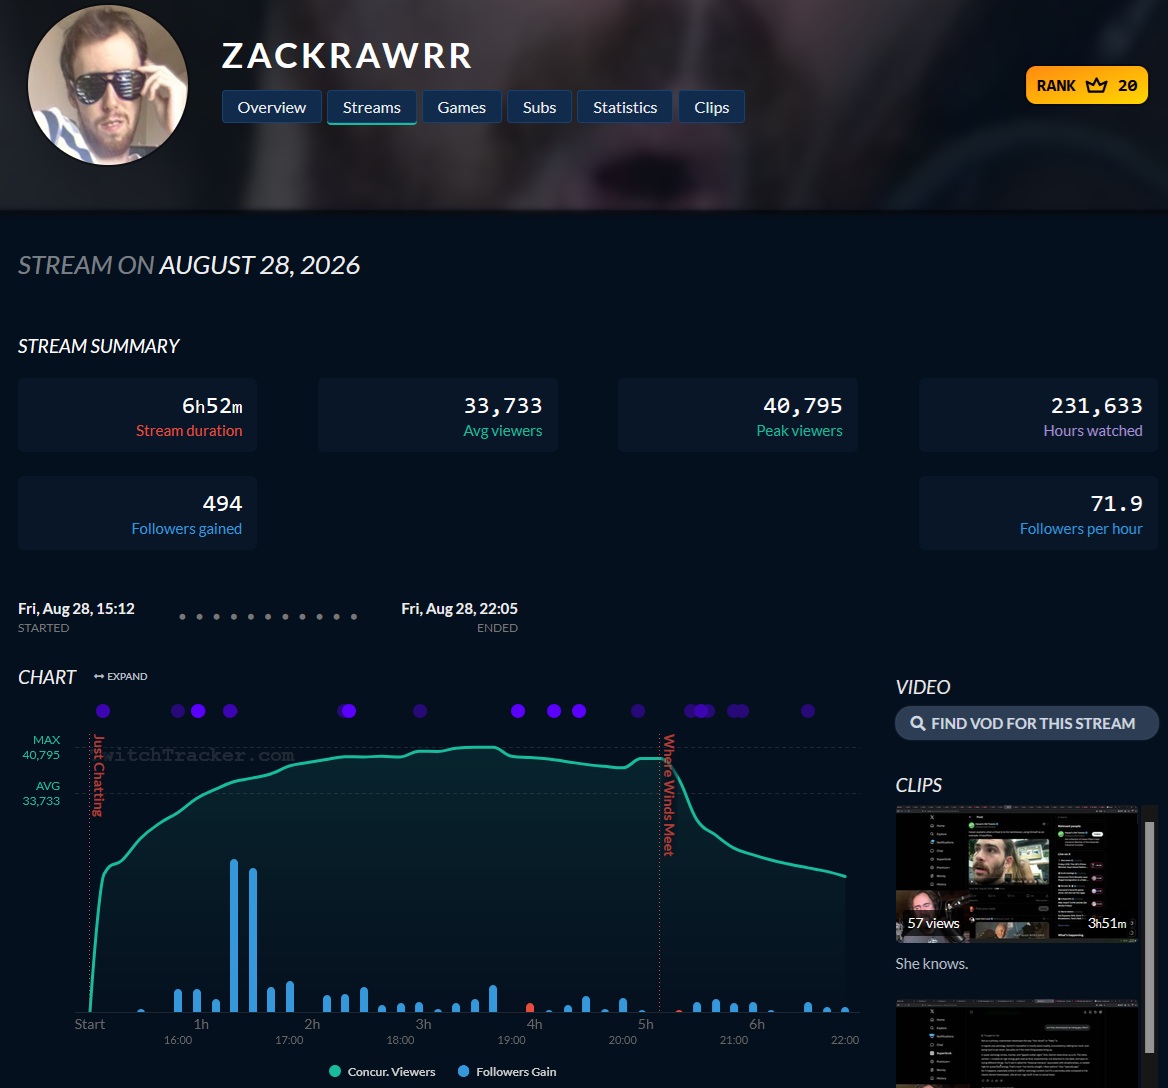Expand the chart via EXPAND label
Screen dimensions: 1168x1088
coord(127,676)
